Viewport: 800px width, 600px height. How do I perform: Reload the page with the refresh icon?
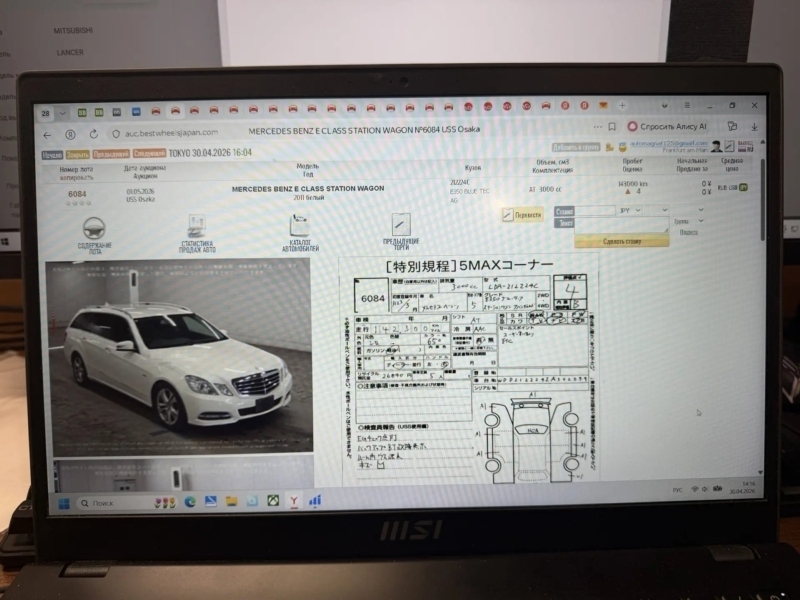(x=94, y=134)
